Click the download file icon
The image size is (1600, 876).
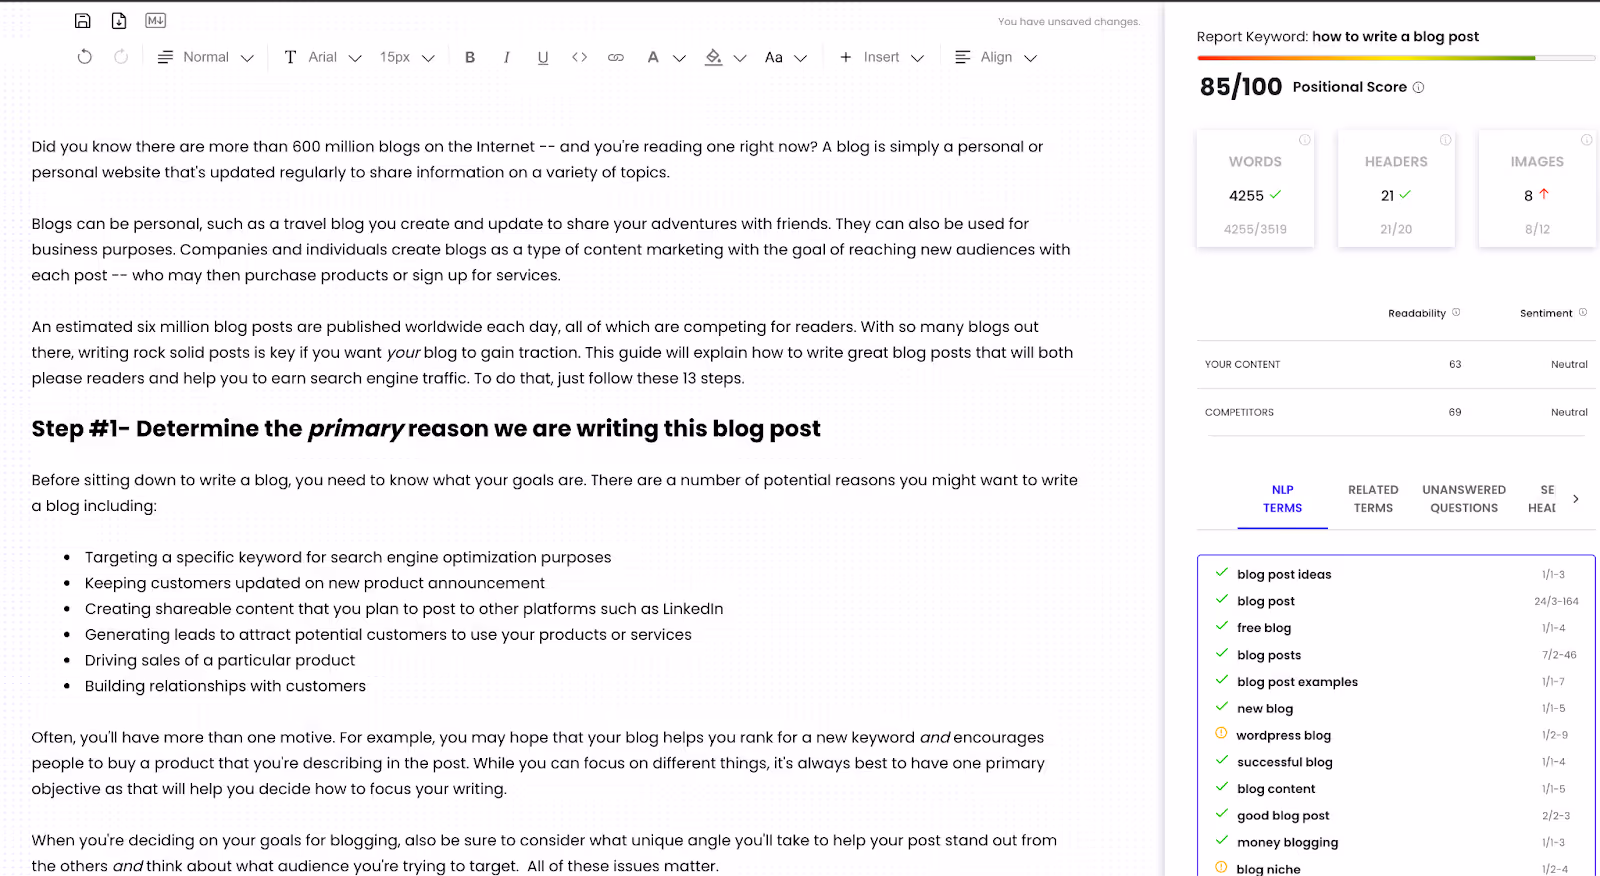click(x=119, y=21)
